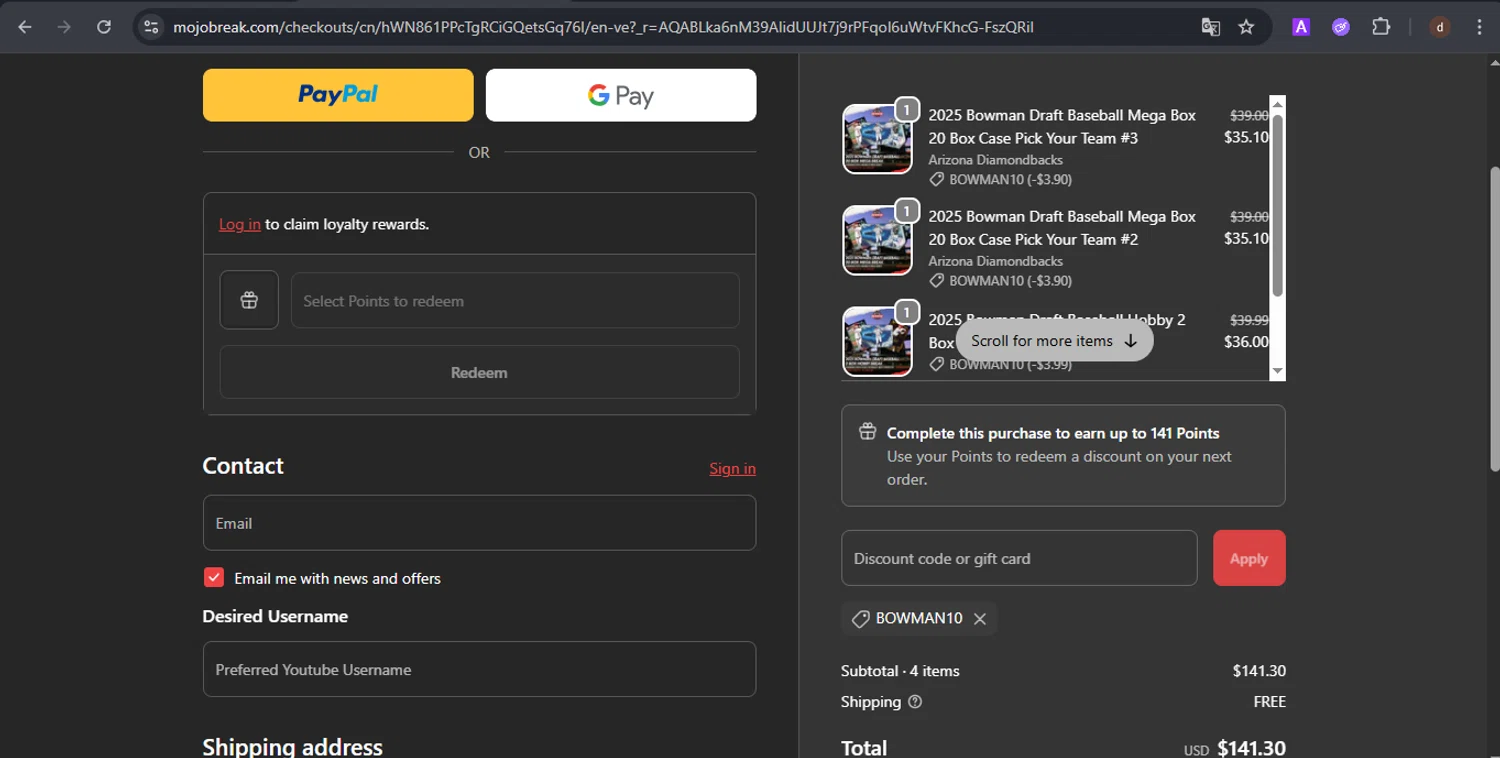The image size is (1500, 758).
Task: Open the Chrome three-dot menu
Action: pyautogui.click(x=1479, y=27)
